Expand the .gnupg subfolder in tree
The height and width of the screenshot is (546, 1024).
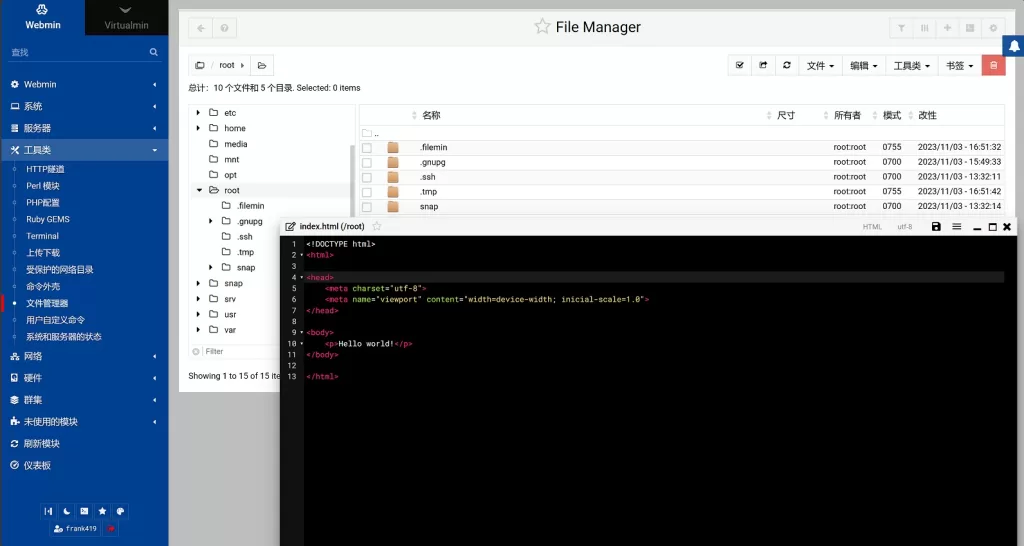pos(211,221)
